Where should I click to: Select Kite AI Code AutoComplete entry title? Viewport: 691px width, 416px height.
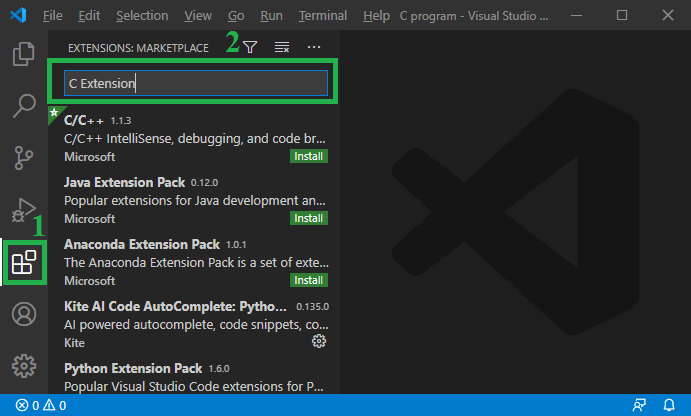click(x=175, y=306)
